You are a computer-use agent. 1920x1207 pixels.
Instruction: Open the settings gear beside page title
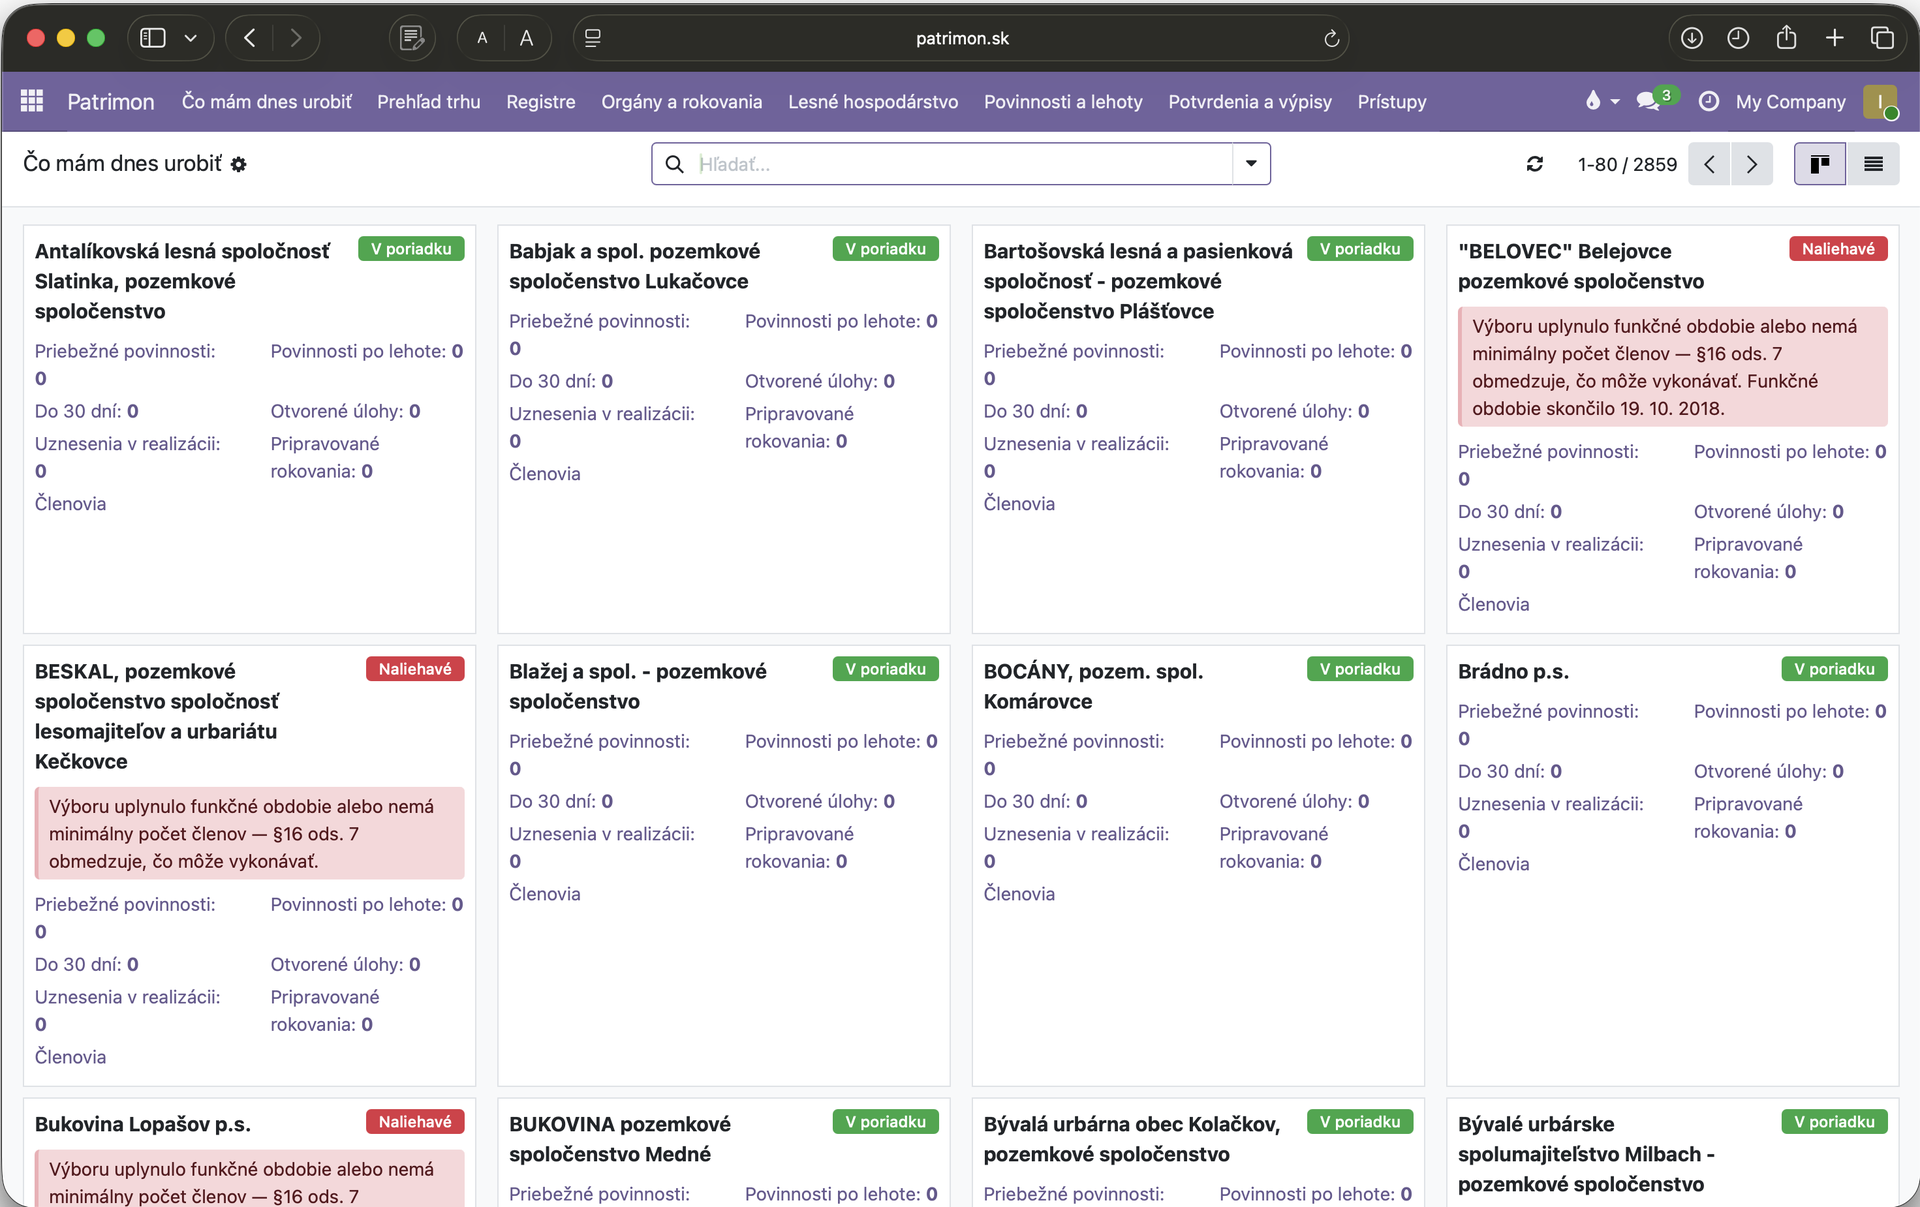point(238,164)
